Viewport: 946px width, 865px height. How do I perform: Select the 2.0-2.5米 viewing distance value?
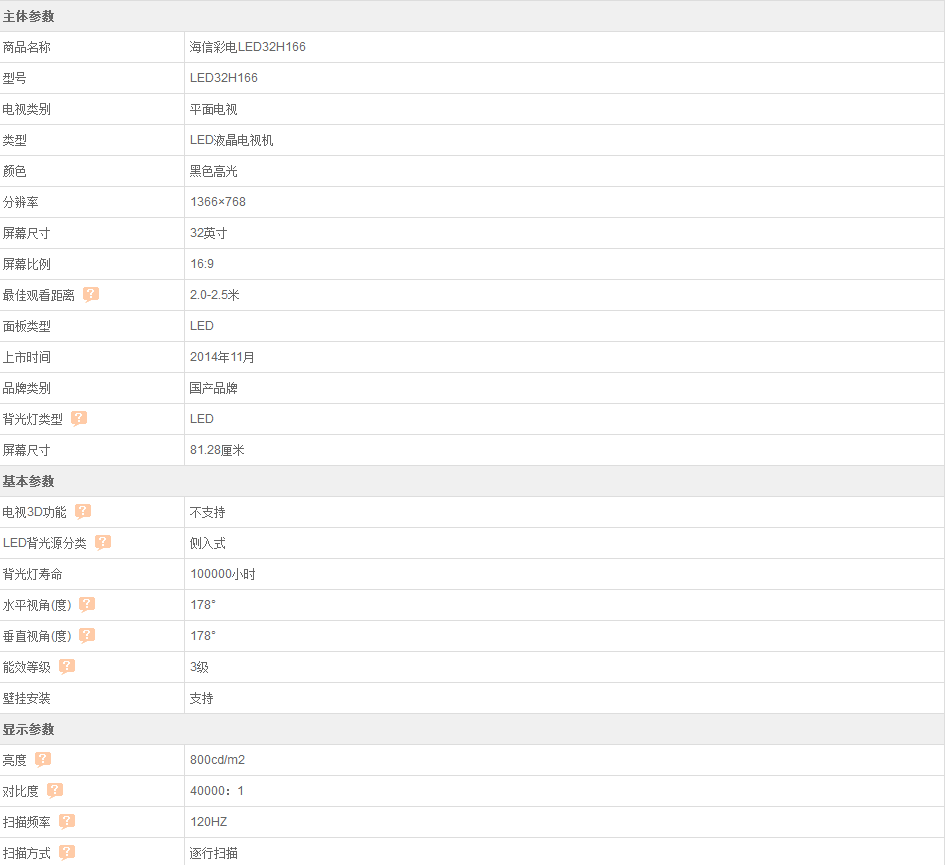tap(215, 295)
